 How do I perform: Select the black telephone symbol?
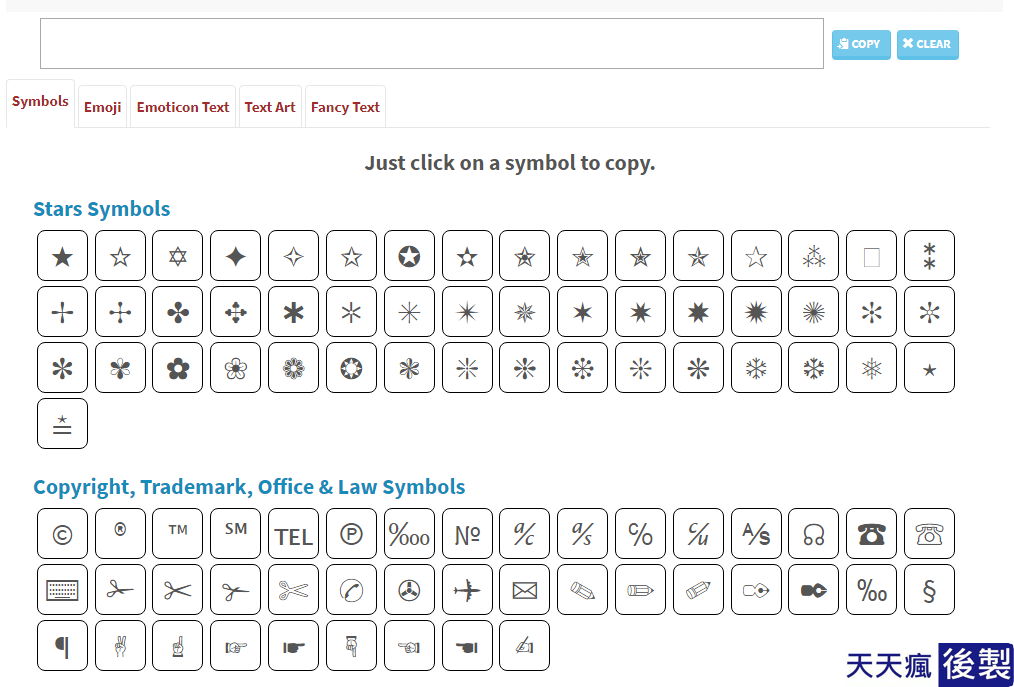click(x=871, y=534)
